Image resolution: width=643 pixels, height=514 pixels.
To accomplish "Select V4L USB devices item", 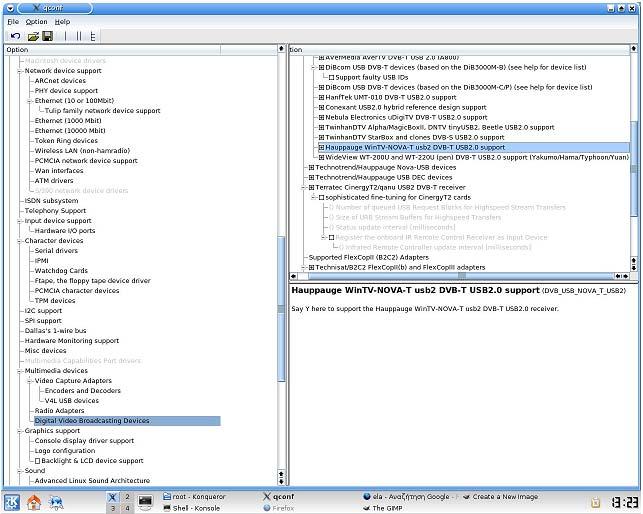I will tap(72, 401).
